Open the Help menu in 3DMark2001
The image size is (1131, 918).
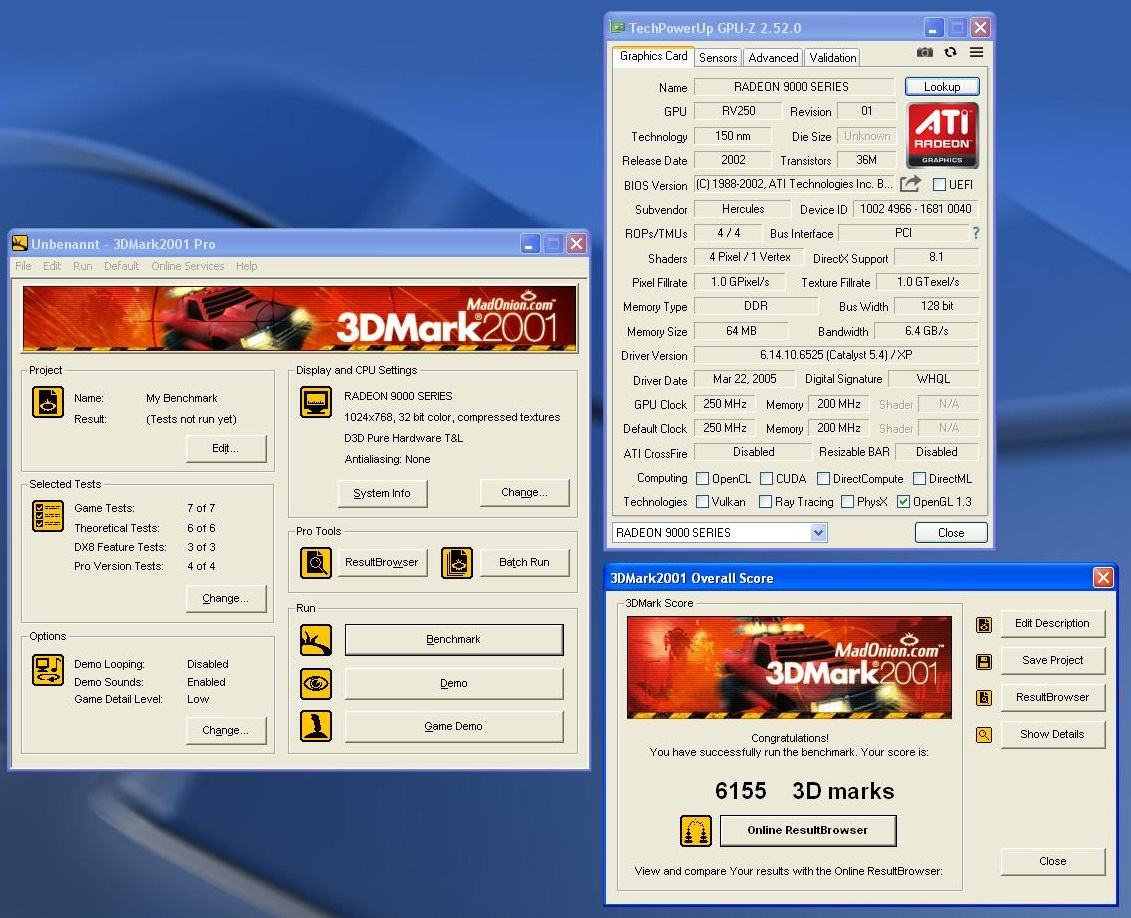(x=247, y=266)
